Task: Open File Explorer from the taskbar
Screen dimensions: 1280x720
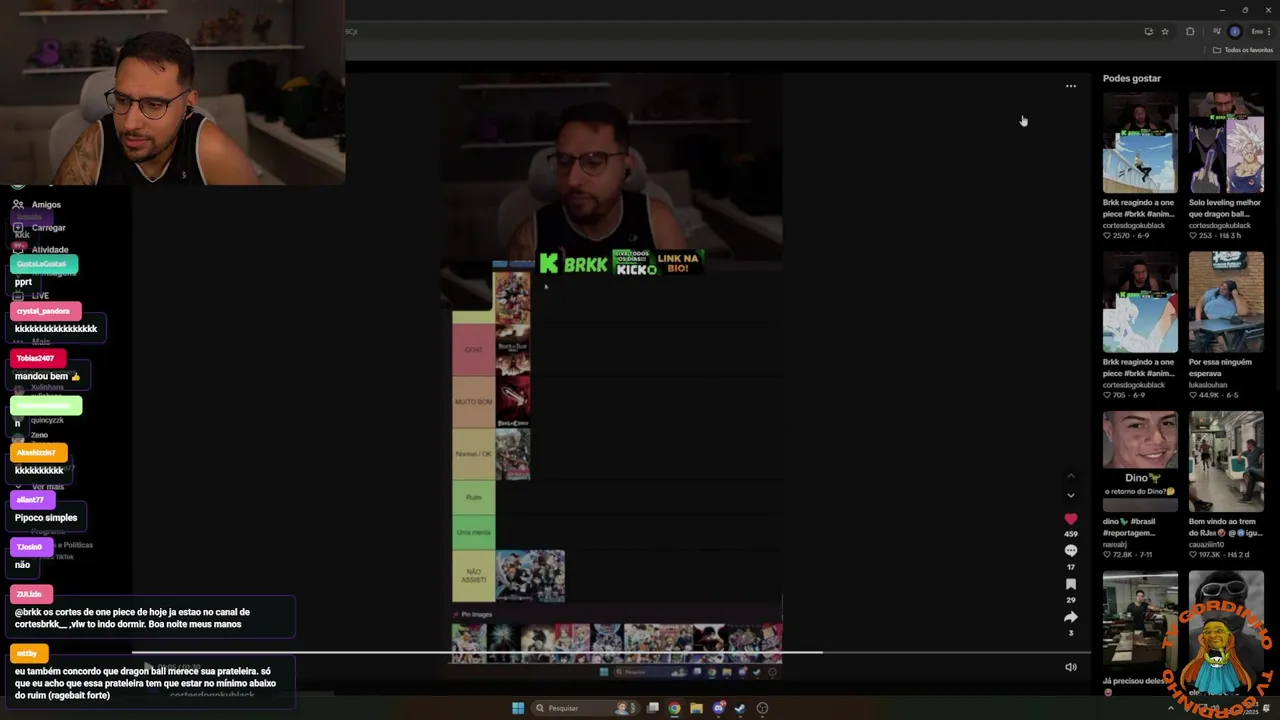Action: 696,708
